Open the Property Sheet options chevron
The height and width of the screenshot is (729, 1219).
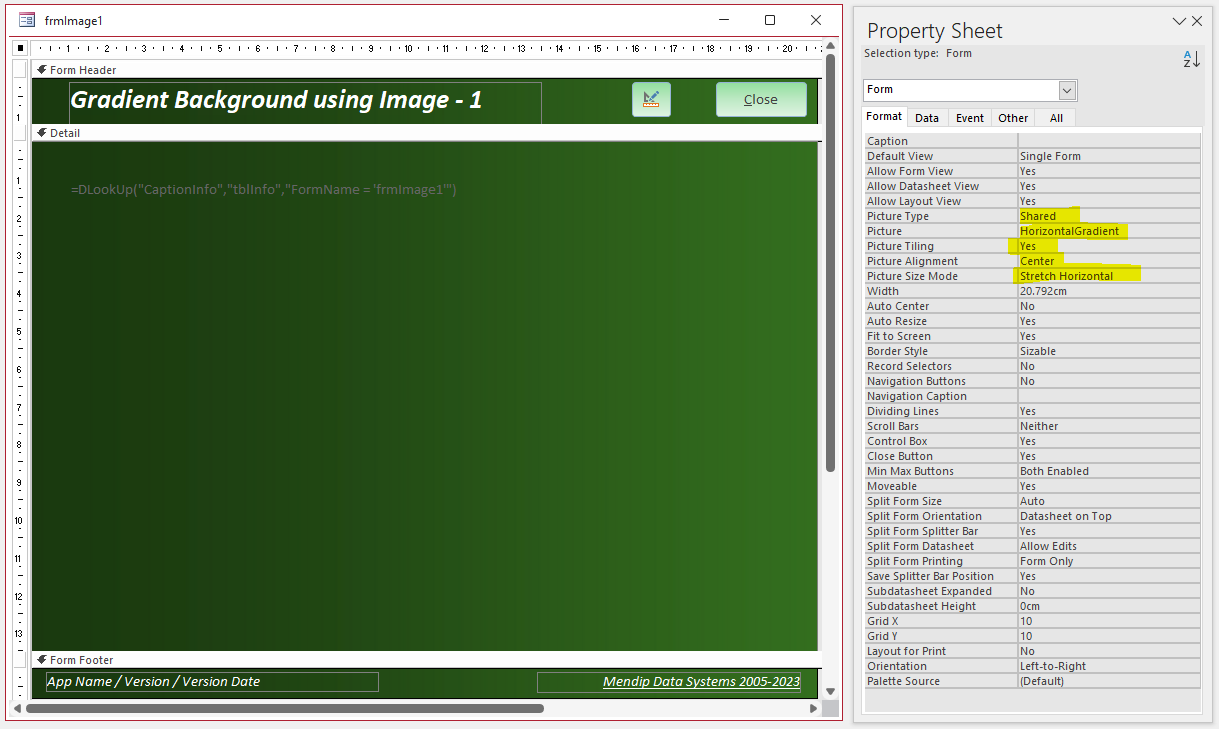click(x=1178, y=20)
